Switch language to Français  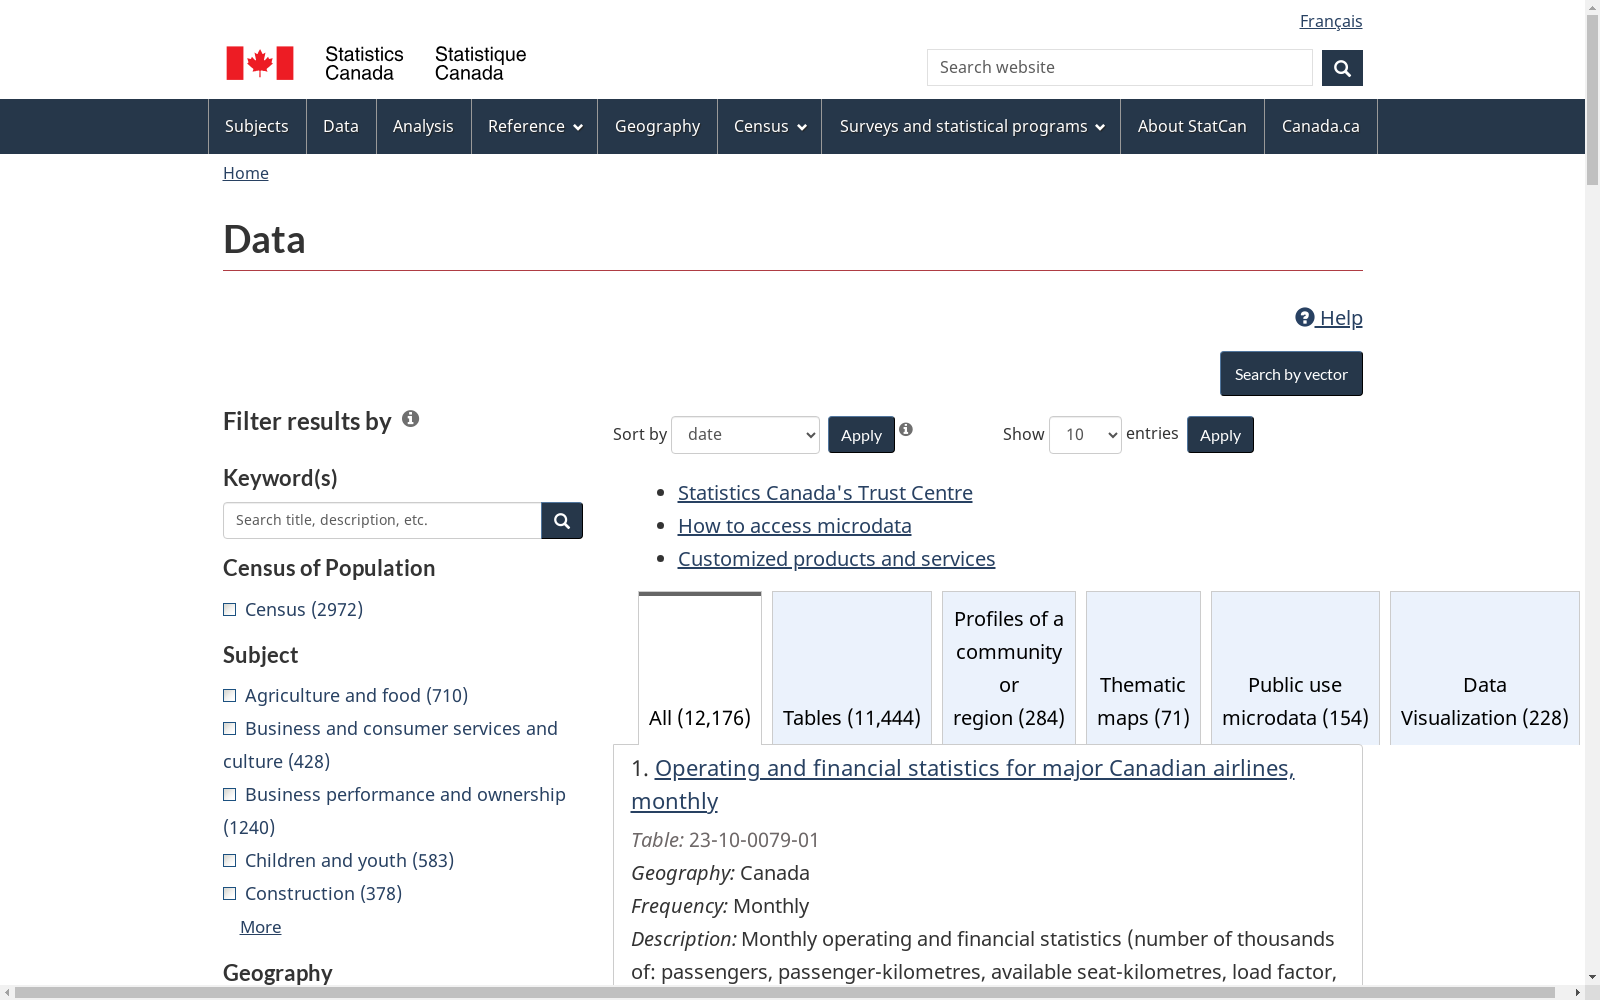pyautogui.click(x=1330, y=21)
